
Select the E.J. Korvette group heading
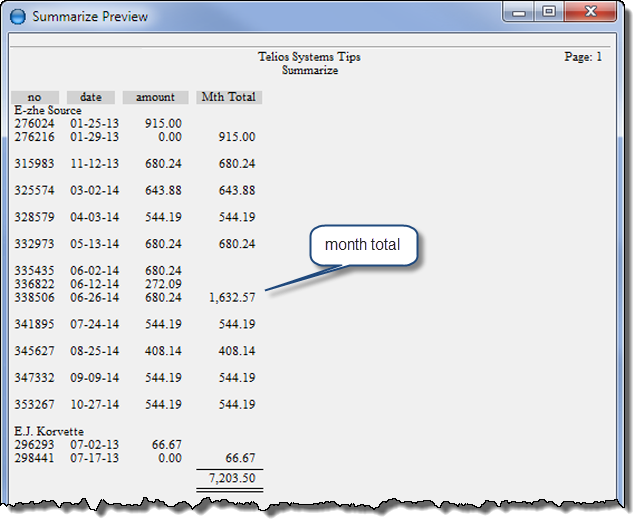47,432
